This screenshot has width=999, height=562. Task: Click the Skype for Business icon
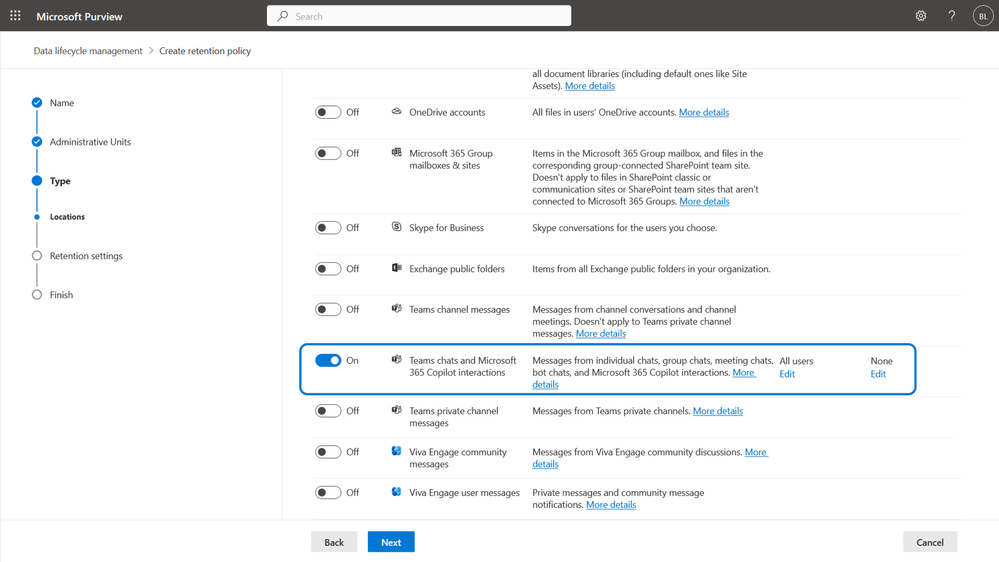[x=397, y=227]
